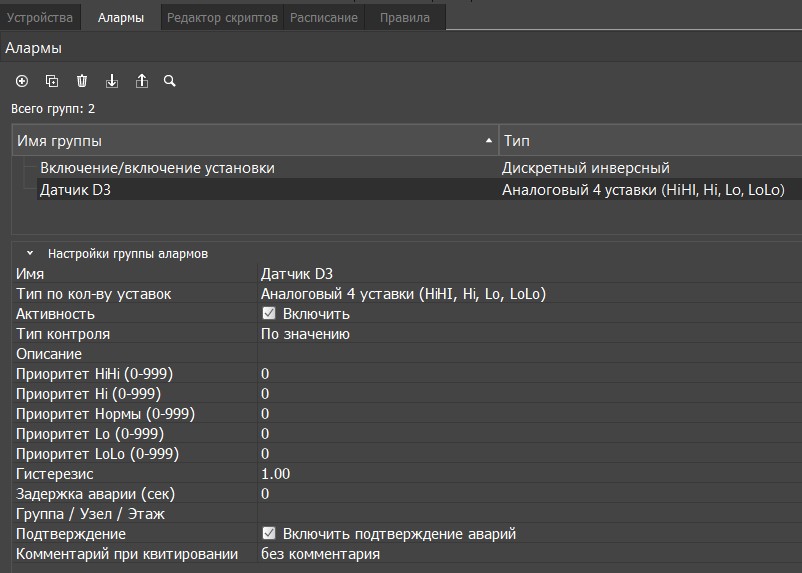Click sort arrow in 'Имя группы' header
Screen dimensions: 802x573
(489, 141)
